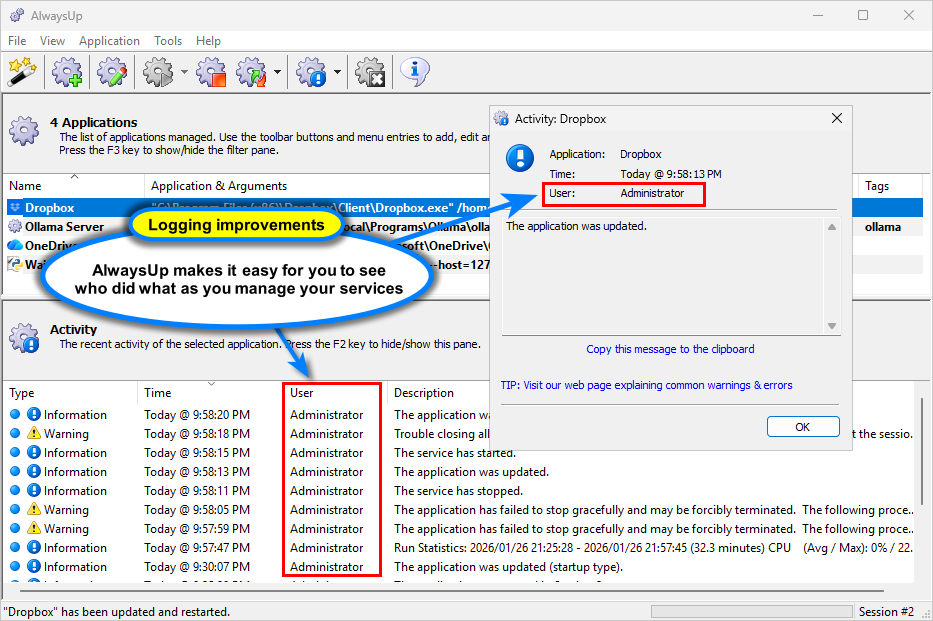The height and width of the screenshot is (621, 933).
Task: Expand the restart icon's dropdown menu
Action: tap(276, 72)
